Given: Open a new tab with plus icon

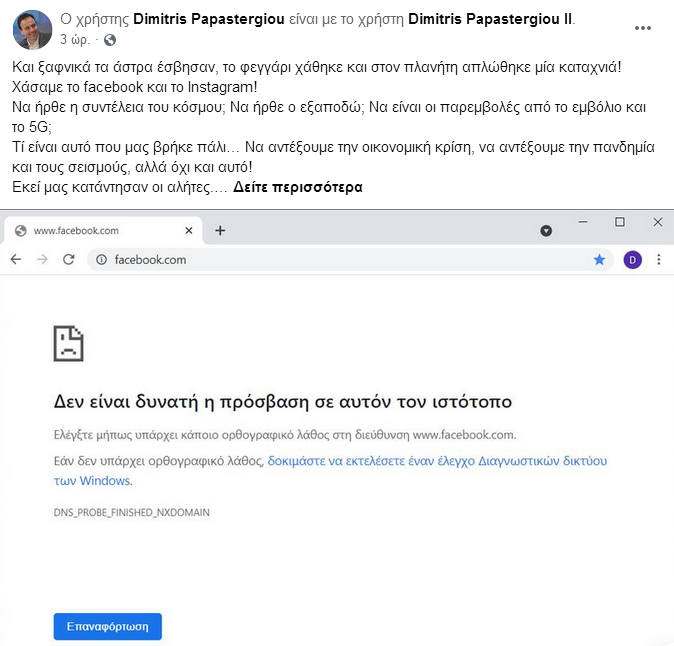Looking at the screenshot, I should point(220,230).
